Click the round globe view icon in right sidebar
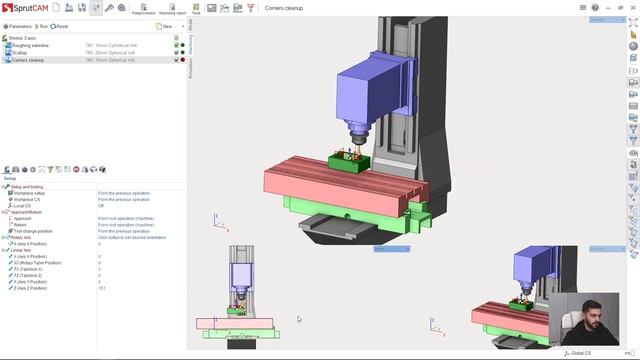 click(633, 46)
